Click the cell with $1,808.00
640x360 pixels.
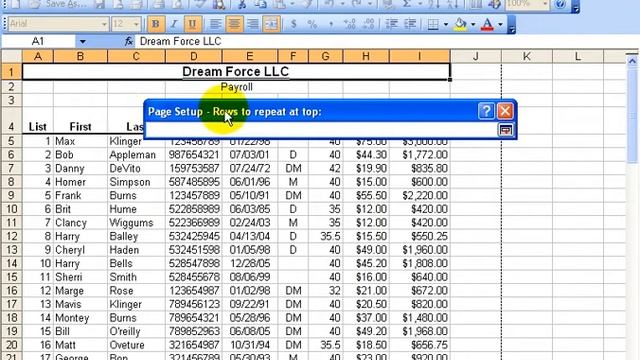tap(420, 264)
